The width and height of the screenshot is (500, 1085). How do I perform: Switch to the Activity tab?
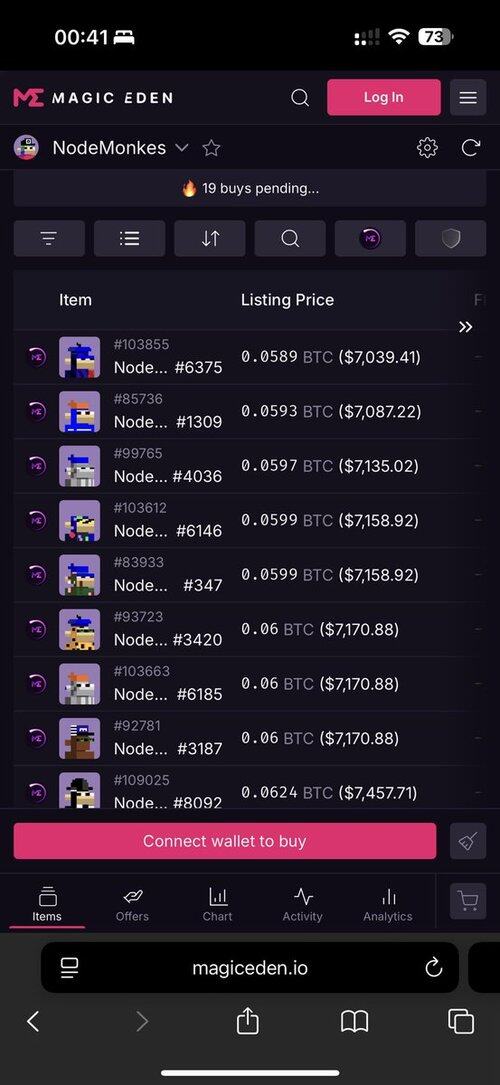[x=303, y=905]
